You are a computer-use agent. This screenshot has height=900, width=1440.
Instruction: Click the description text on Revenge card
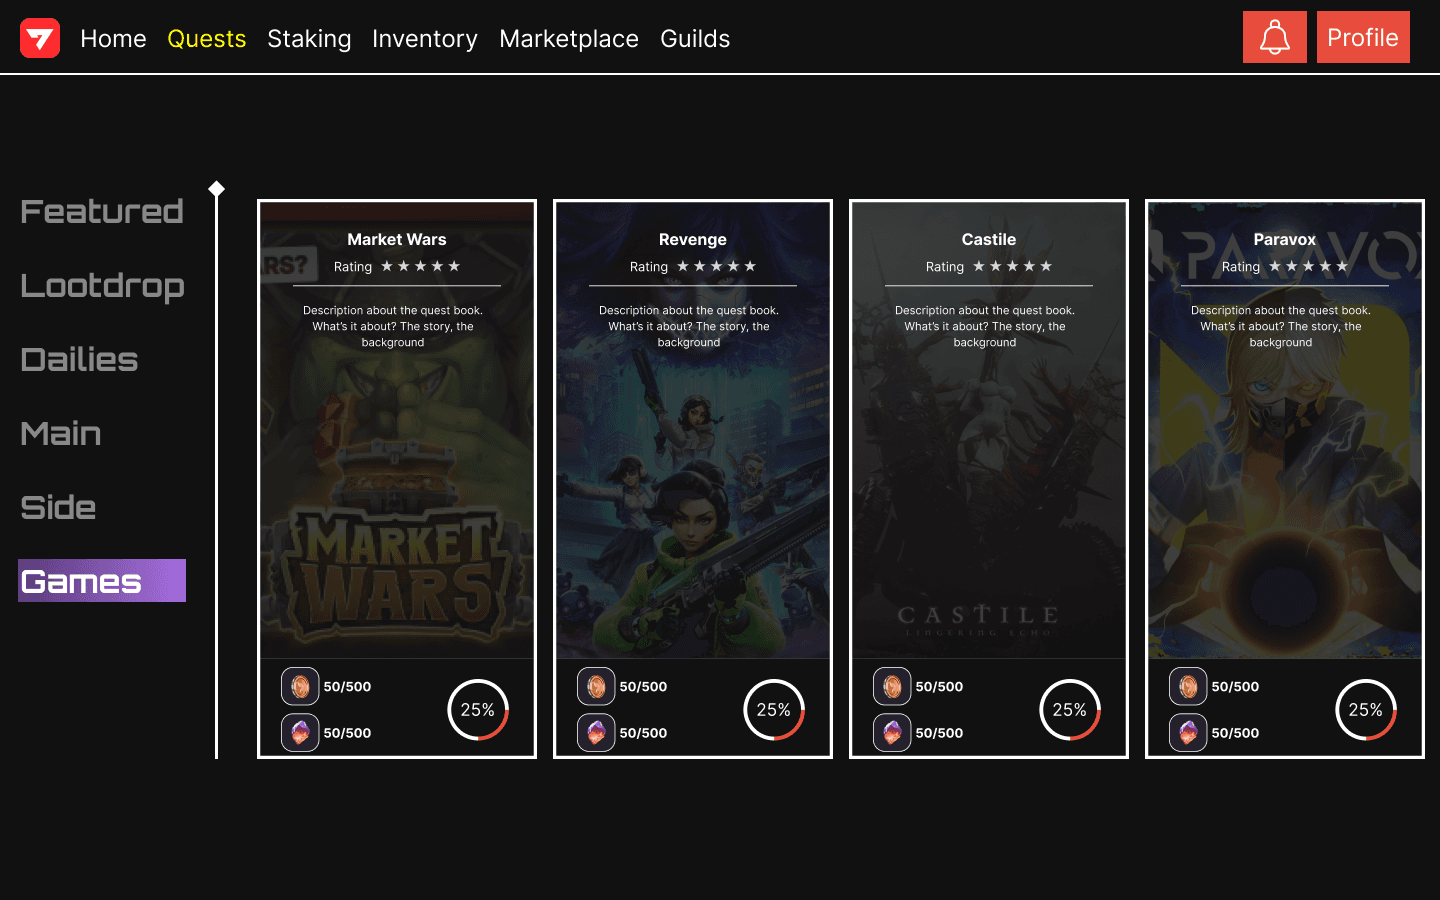(689, 326)
